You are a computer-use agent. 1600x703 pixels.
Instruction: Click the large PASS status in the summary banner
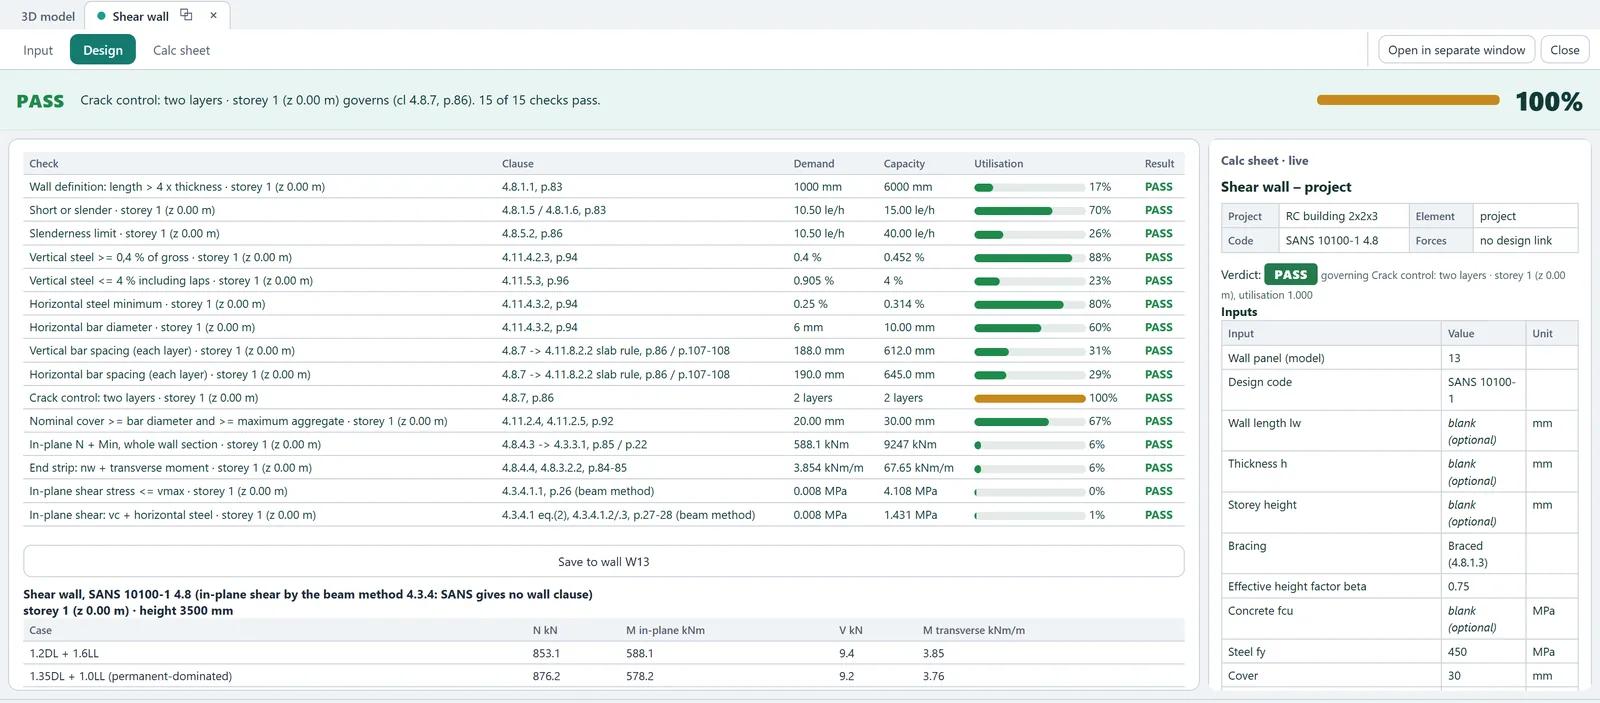pyautogui.click(x=40, y=101)
